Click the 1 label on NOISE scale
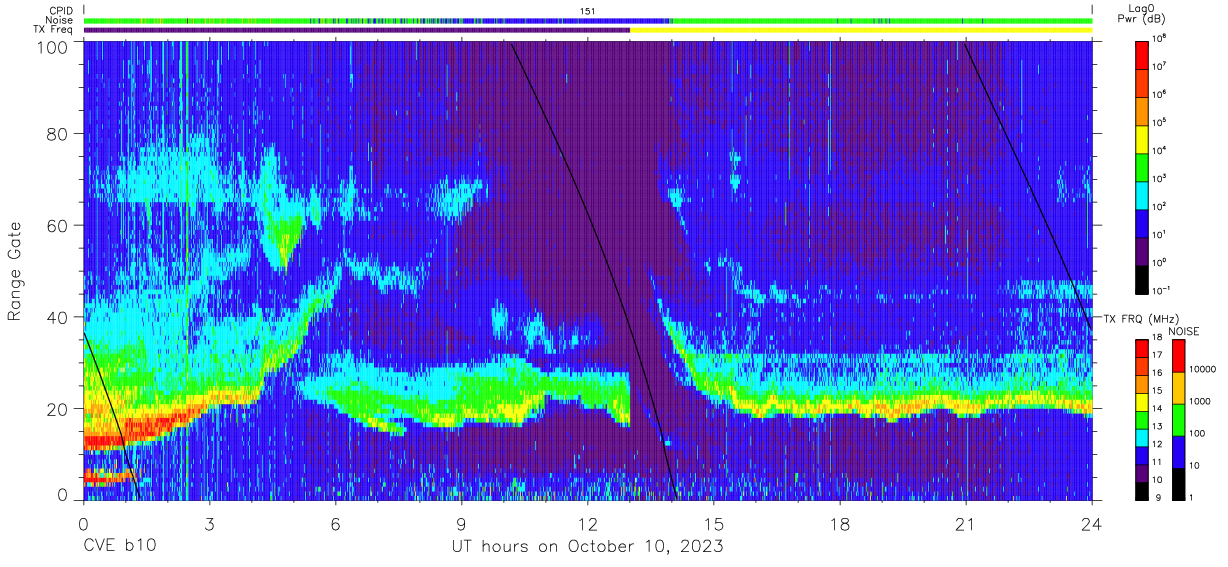The height and width of the screenshot is (567, 1228). coord(1193,498)
